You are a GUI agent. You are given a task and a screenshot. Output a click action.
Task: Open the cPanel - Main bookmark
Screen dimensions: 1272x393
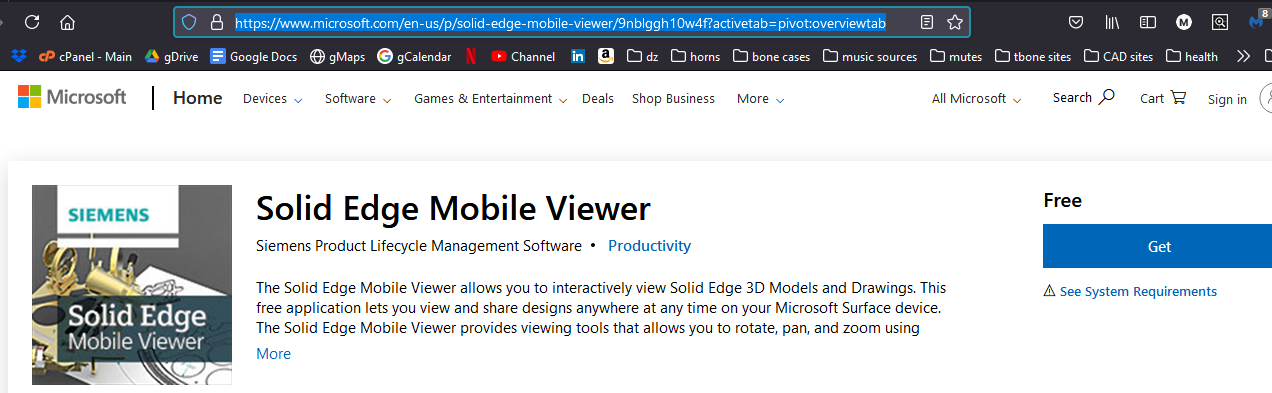tap(86, 57)
